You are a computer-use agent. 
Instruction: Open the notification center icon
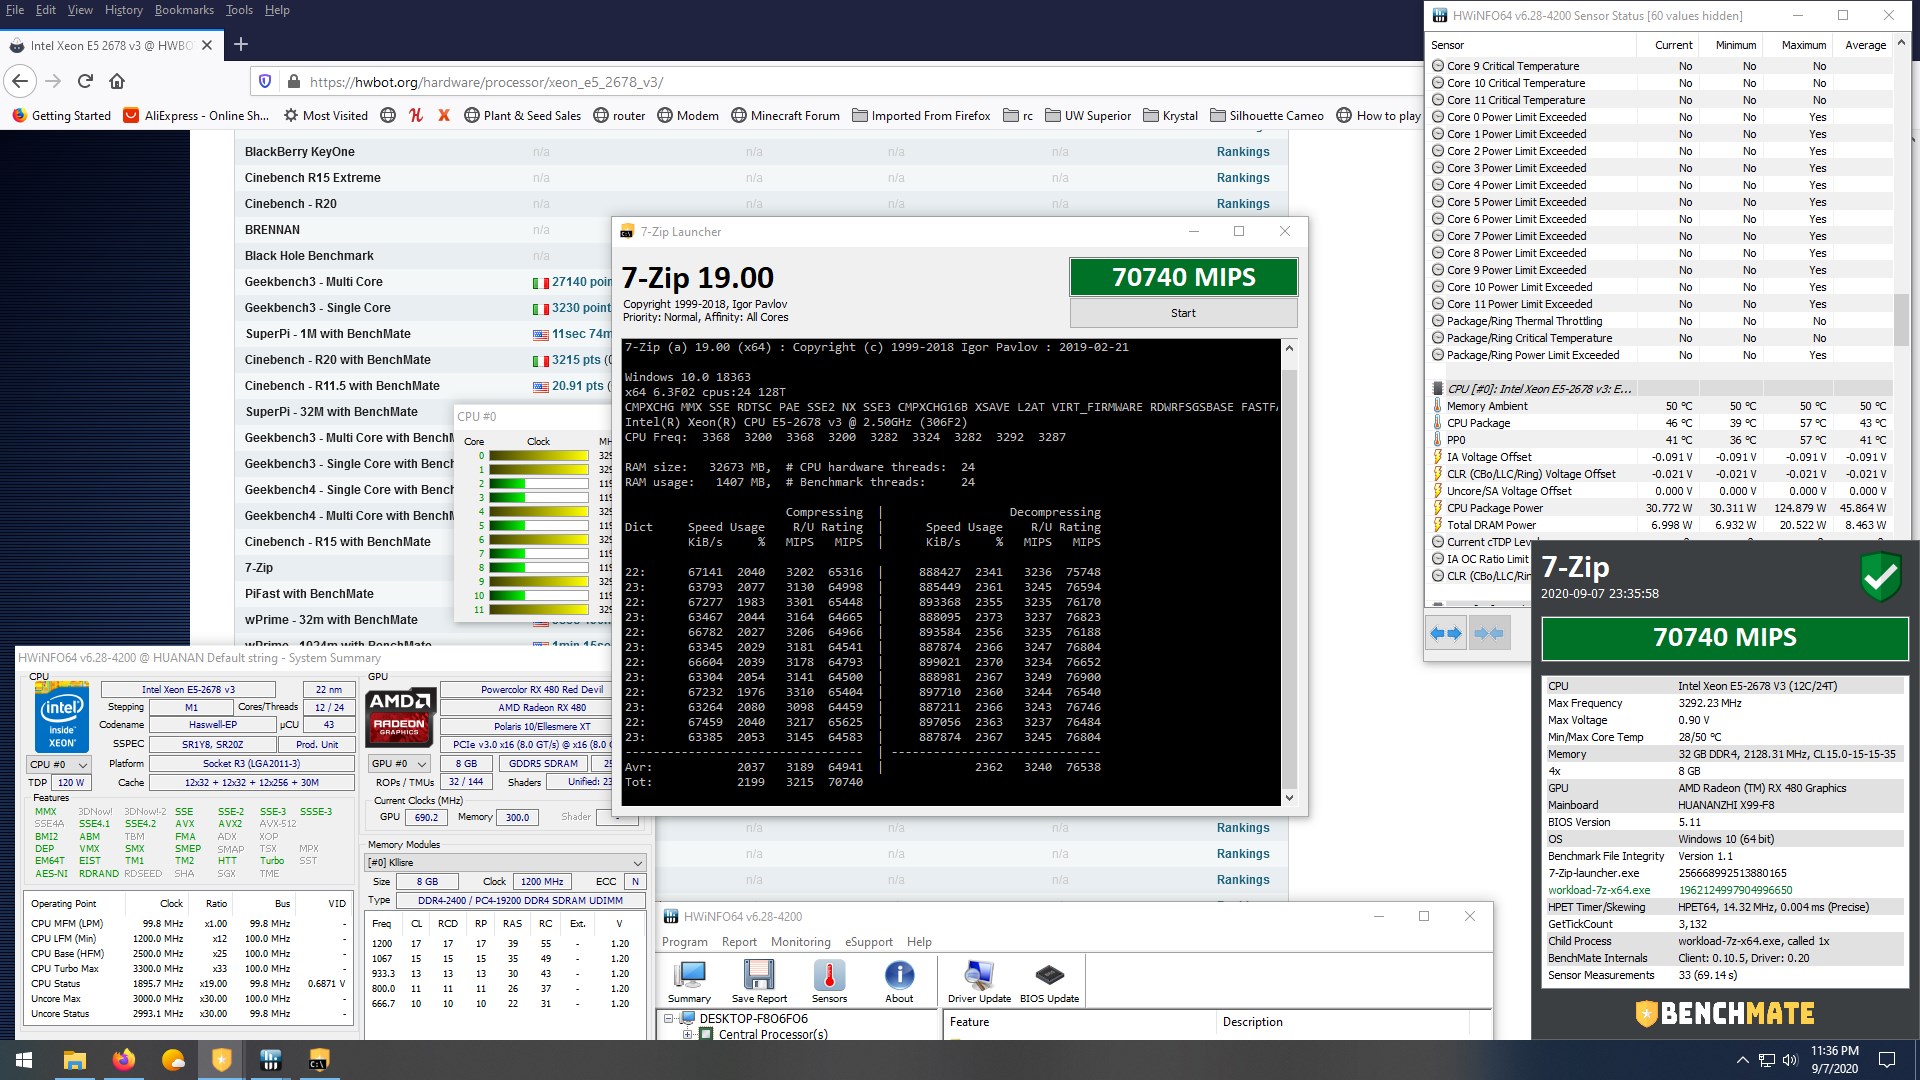click(1887, 1060)
